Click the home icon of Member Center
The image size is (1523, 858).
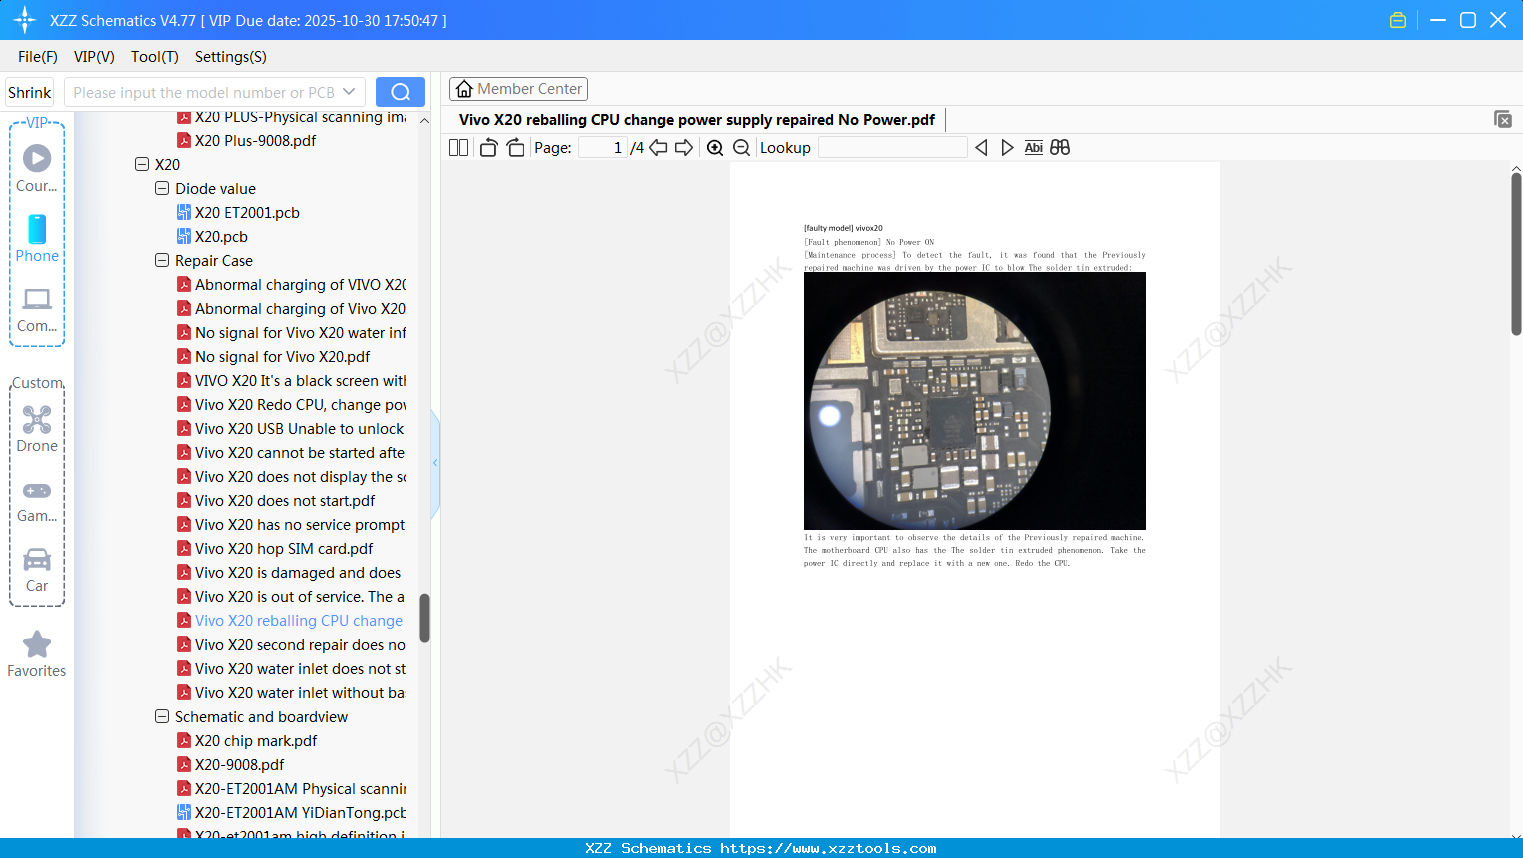pyautogui.click(x=464, y=89)
